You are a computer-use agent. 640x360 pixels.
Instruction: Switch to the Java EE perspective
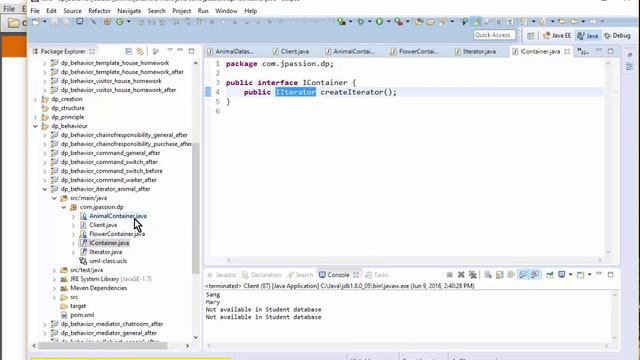(557, 36)
